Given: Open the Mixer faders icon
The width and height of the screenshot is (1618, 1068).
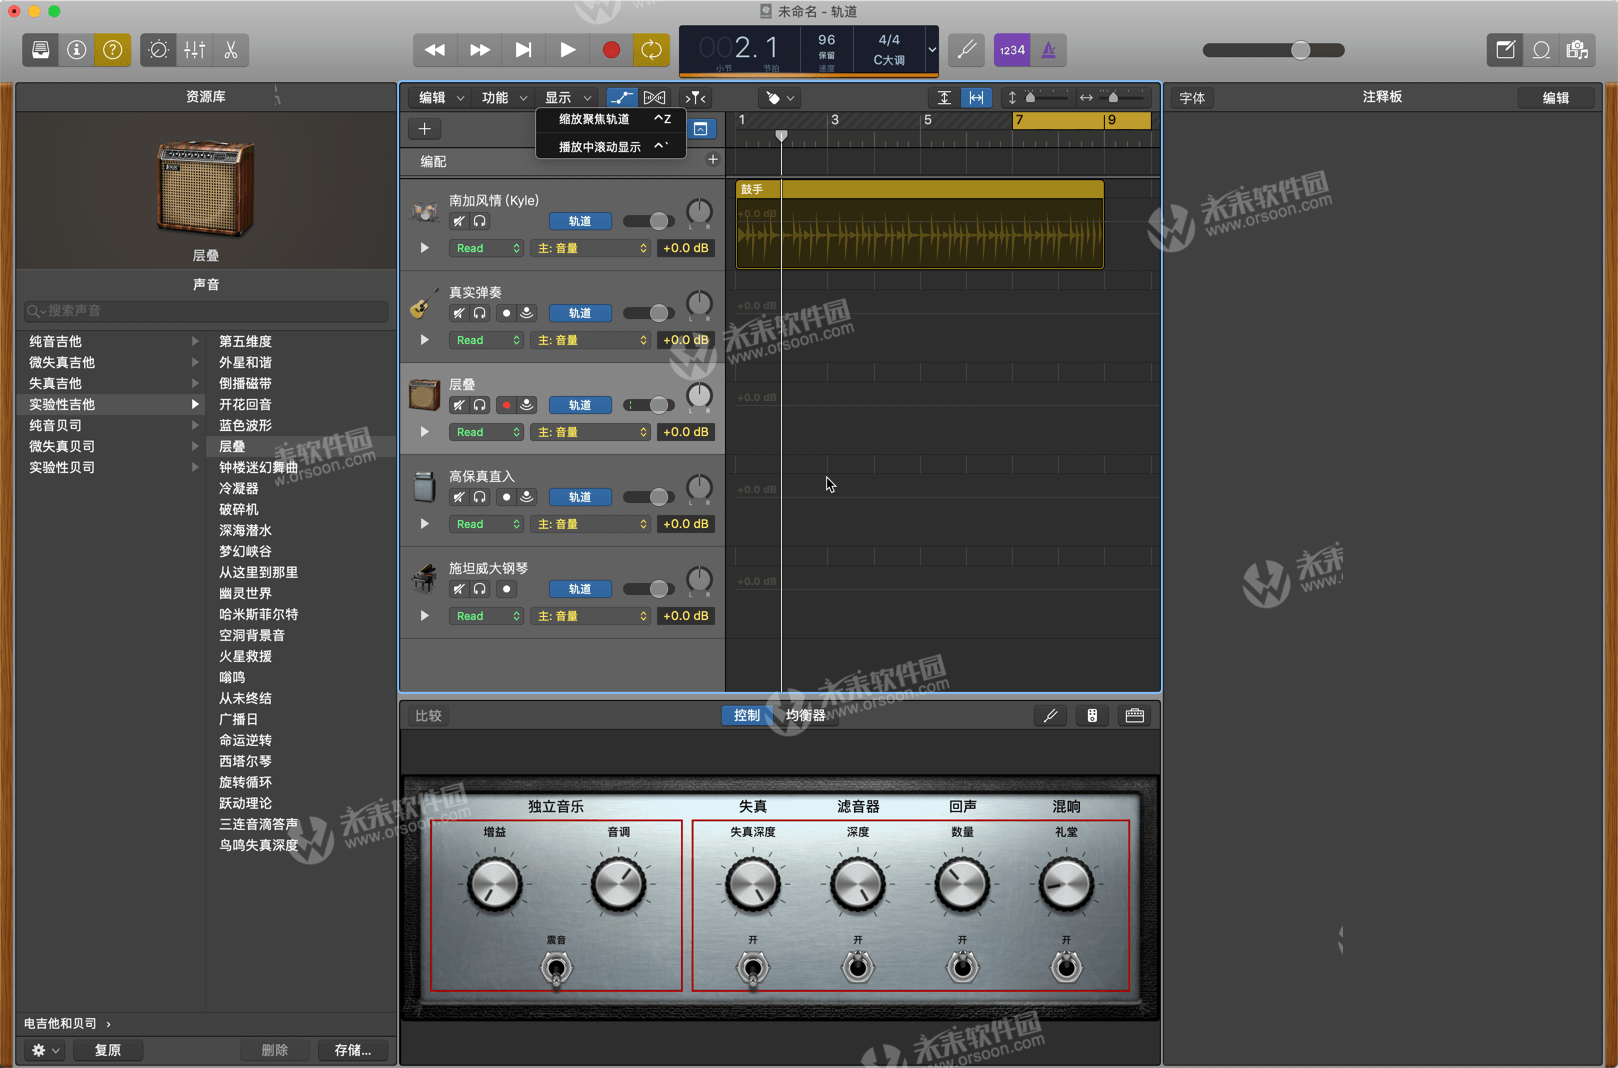Looking at the screenshot, I should click(x=195, y=50).
